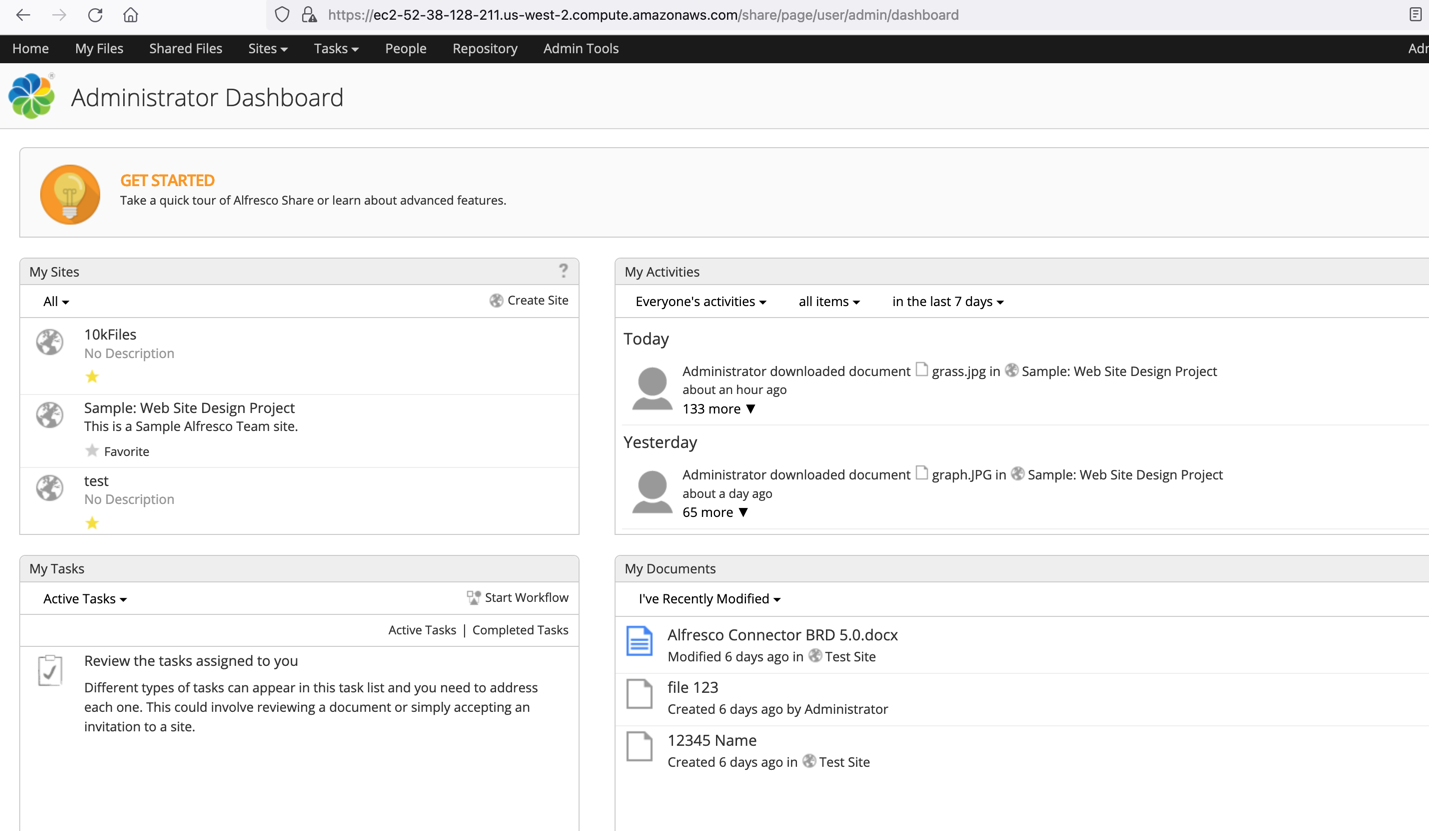The image size is (1429, 831).
Task: Click the browser forward arrow
Action: click(59, 15)
